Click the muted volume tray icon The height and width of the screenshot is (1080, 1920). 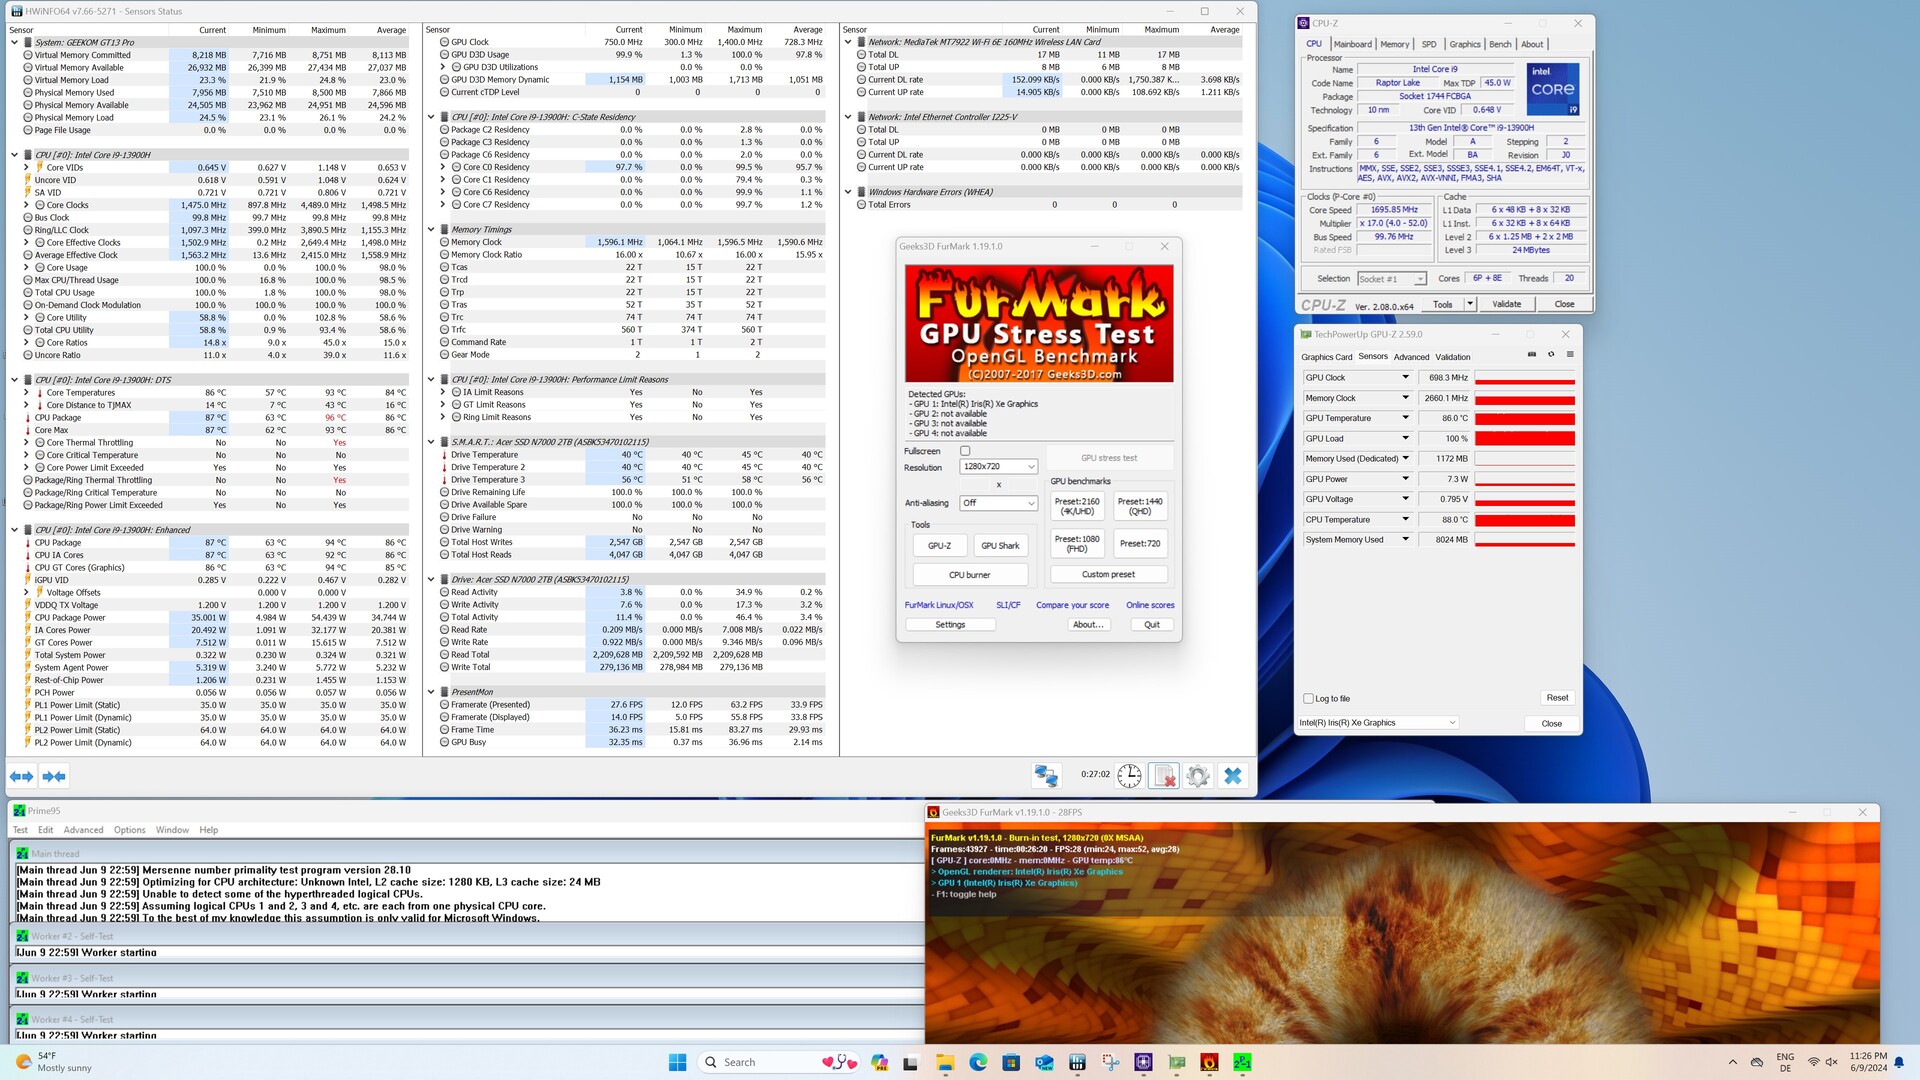click(x=1832, y=1062)
